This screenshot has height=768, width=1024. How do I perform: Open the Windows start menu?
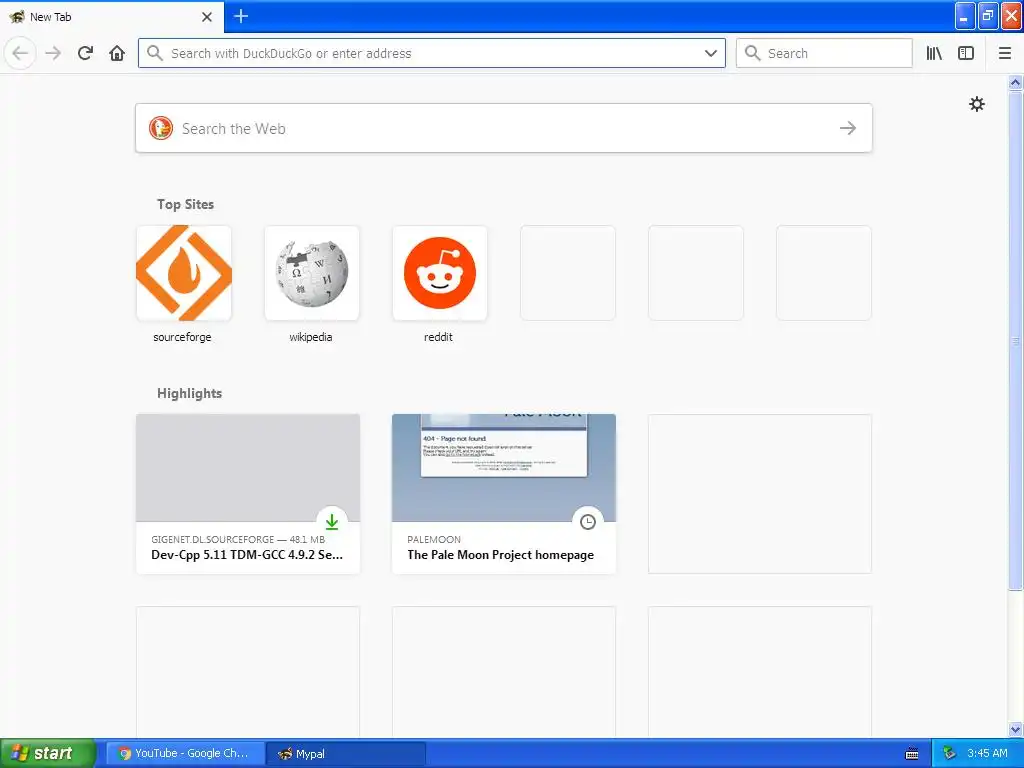(48, 753)
